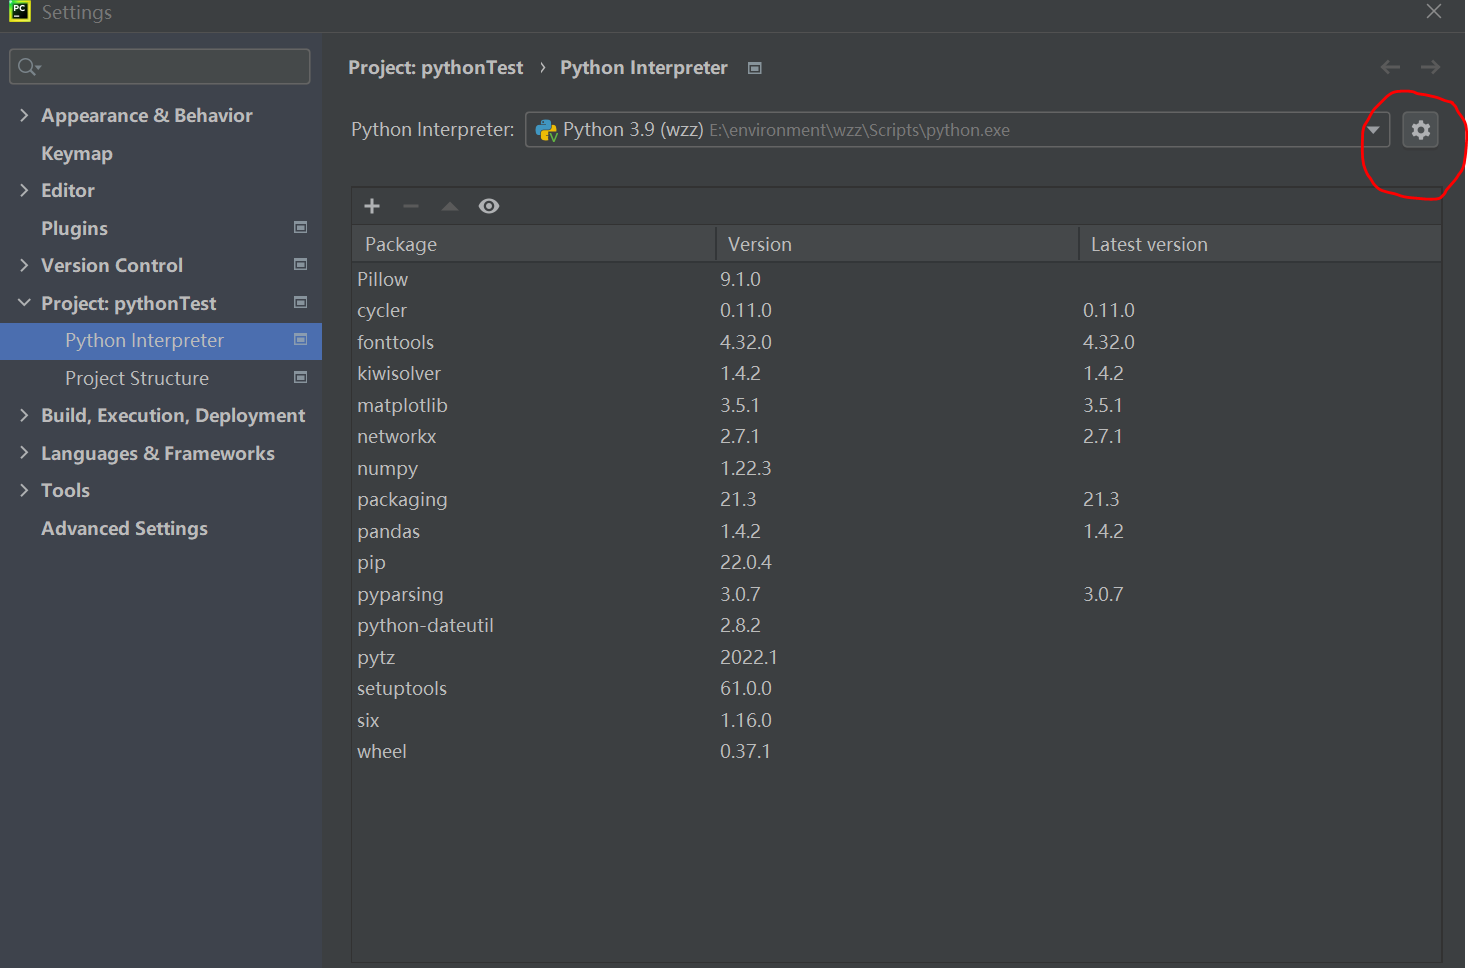The width and height of the screenshot is (1468, 968).
Task: Open Project Structure page
Action: point(137,378)
